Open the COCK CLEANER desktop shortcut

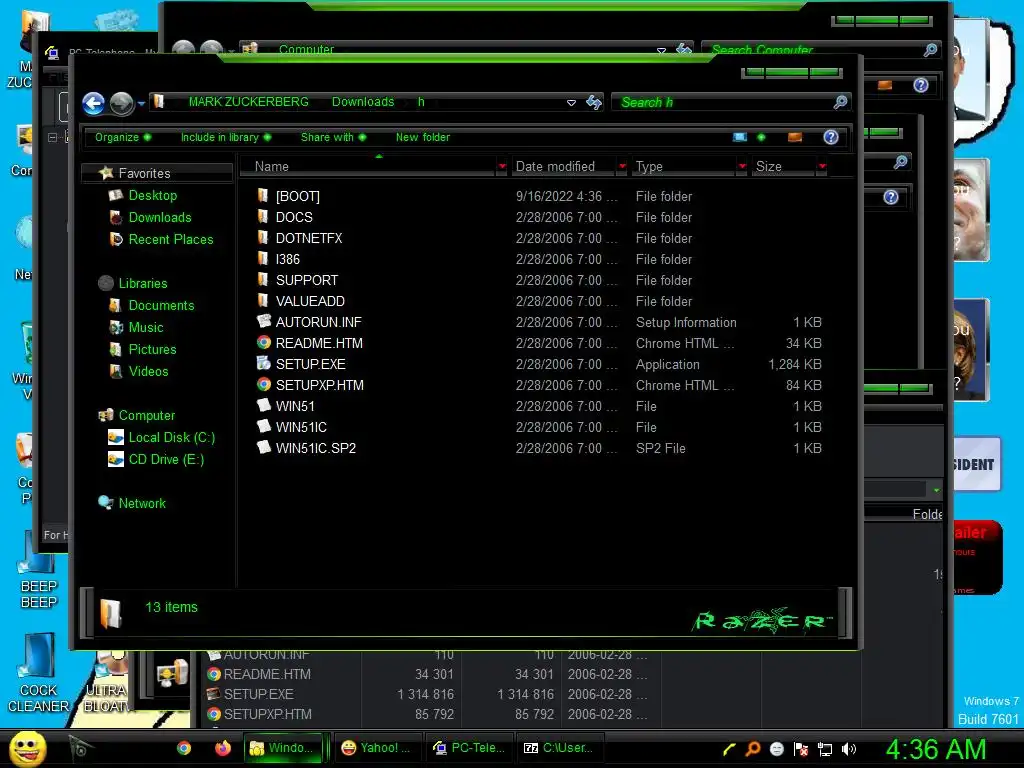(x=38, y=673)
